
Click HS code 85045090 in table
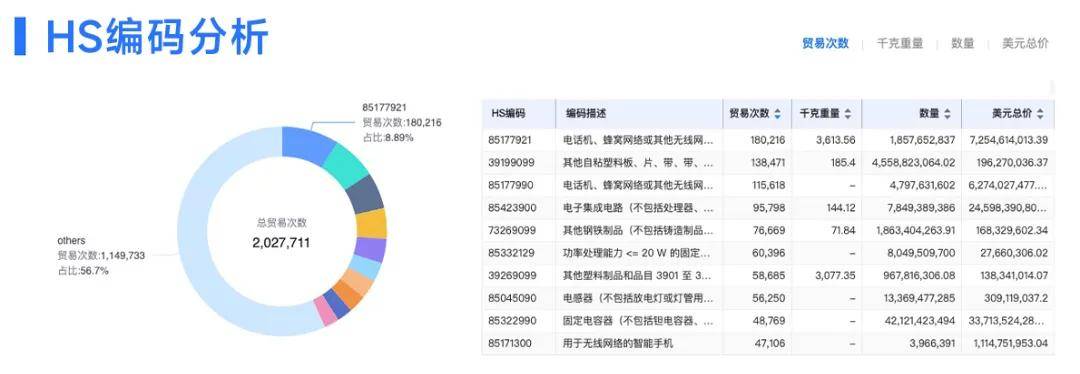point(510,298)
